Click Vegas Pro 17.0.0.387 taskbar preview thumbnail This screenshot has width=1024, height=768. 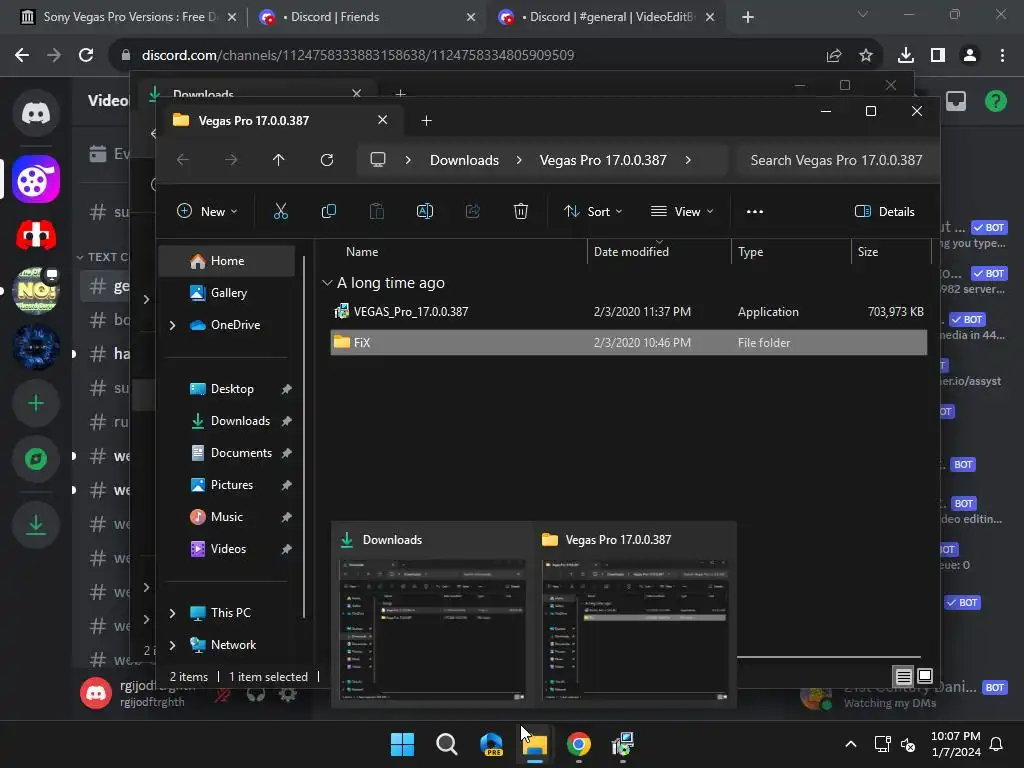pyautogui.click(x=635, y=615)
